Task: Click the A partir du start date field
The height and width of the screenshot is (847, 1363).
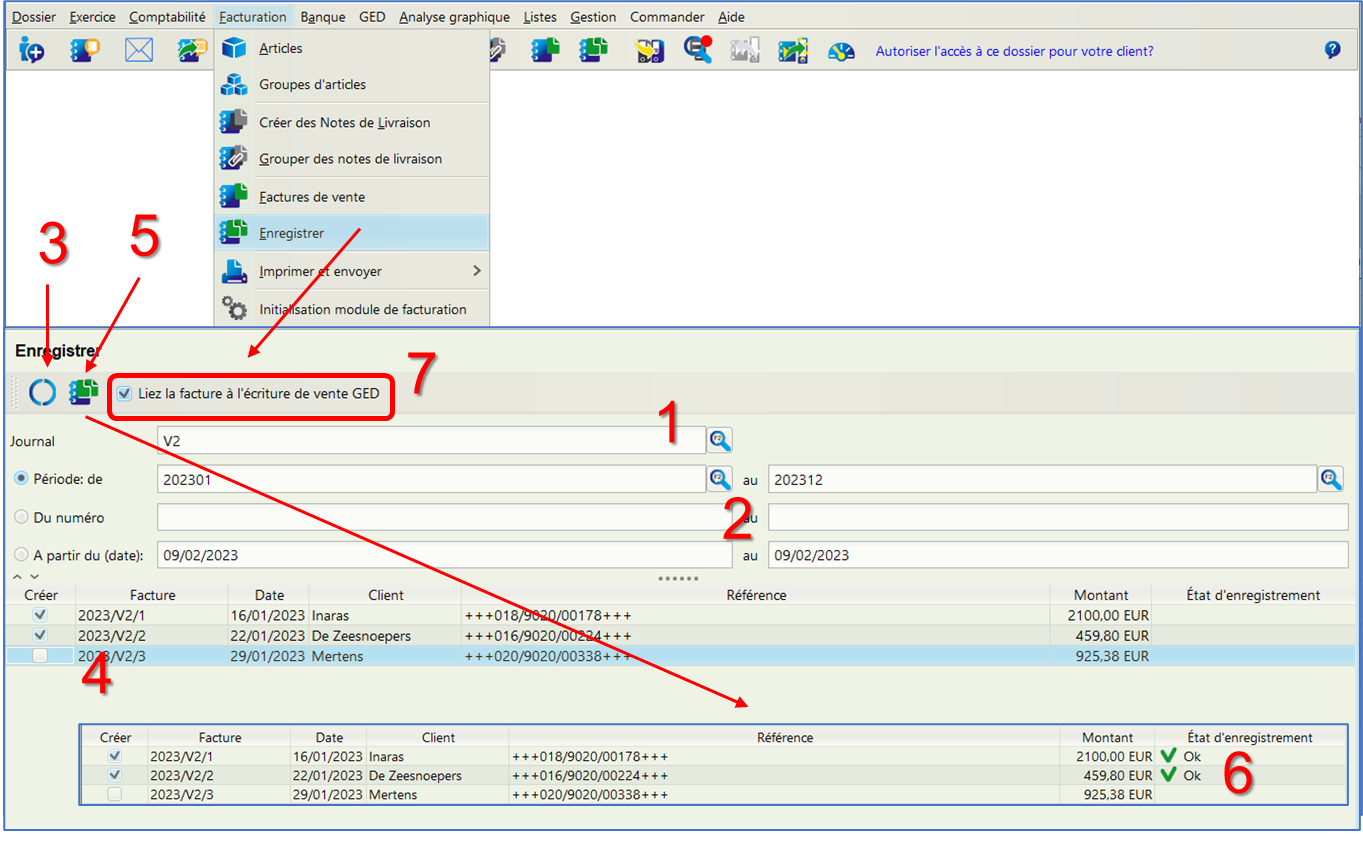Action: (445, 555)
